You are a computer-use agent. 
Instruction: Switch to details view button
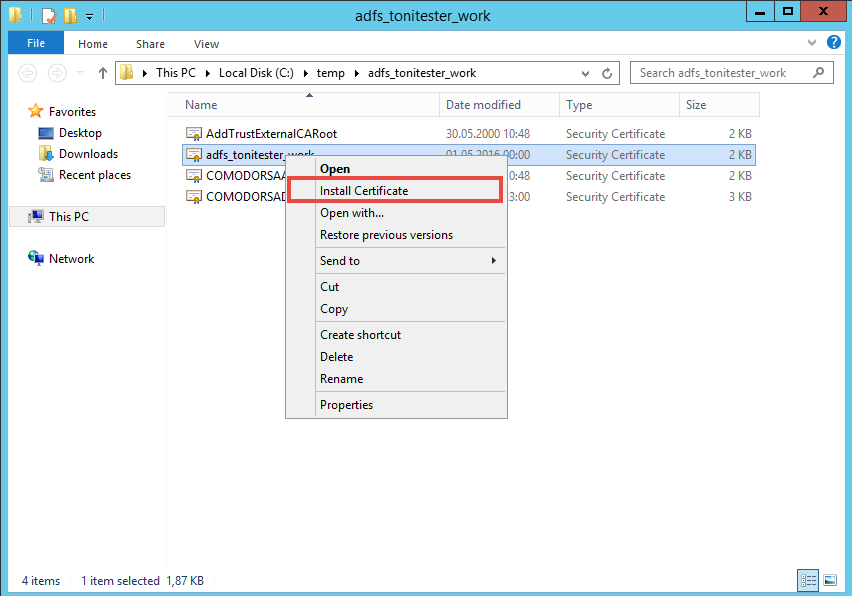tap(808, 580)
